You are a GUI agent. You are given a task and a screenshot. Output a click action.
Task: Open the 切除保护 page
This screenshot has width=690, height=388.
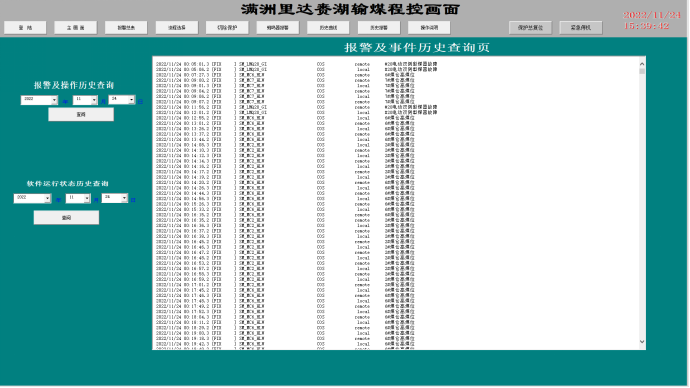click(x=227, y=27)
